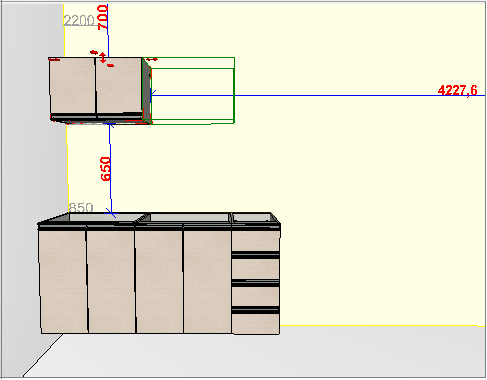Select the second drawer front from top
Viewport: 487px width, 380px height.
click(x=256, y=269)
